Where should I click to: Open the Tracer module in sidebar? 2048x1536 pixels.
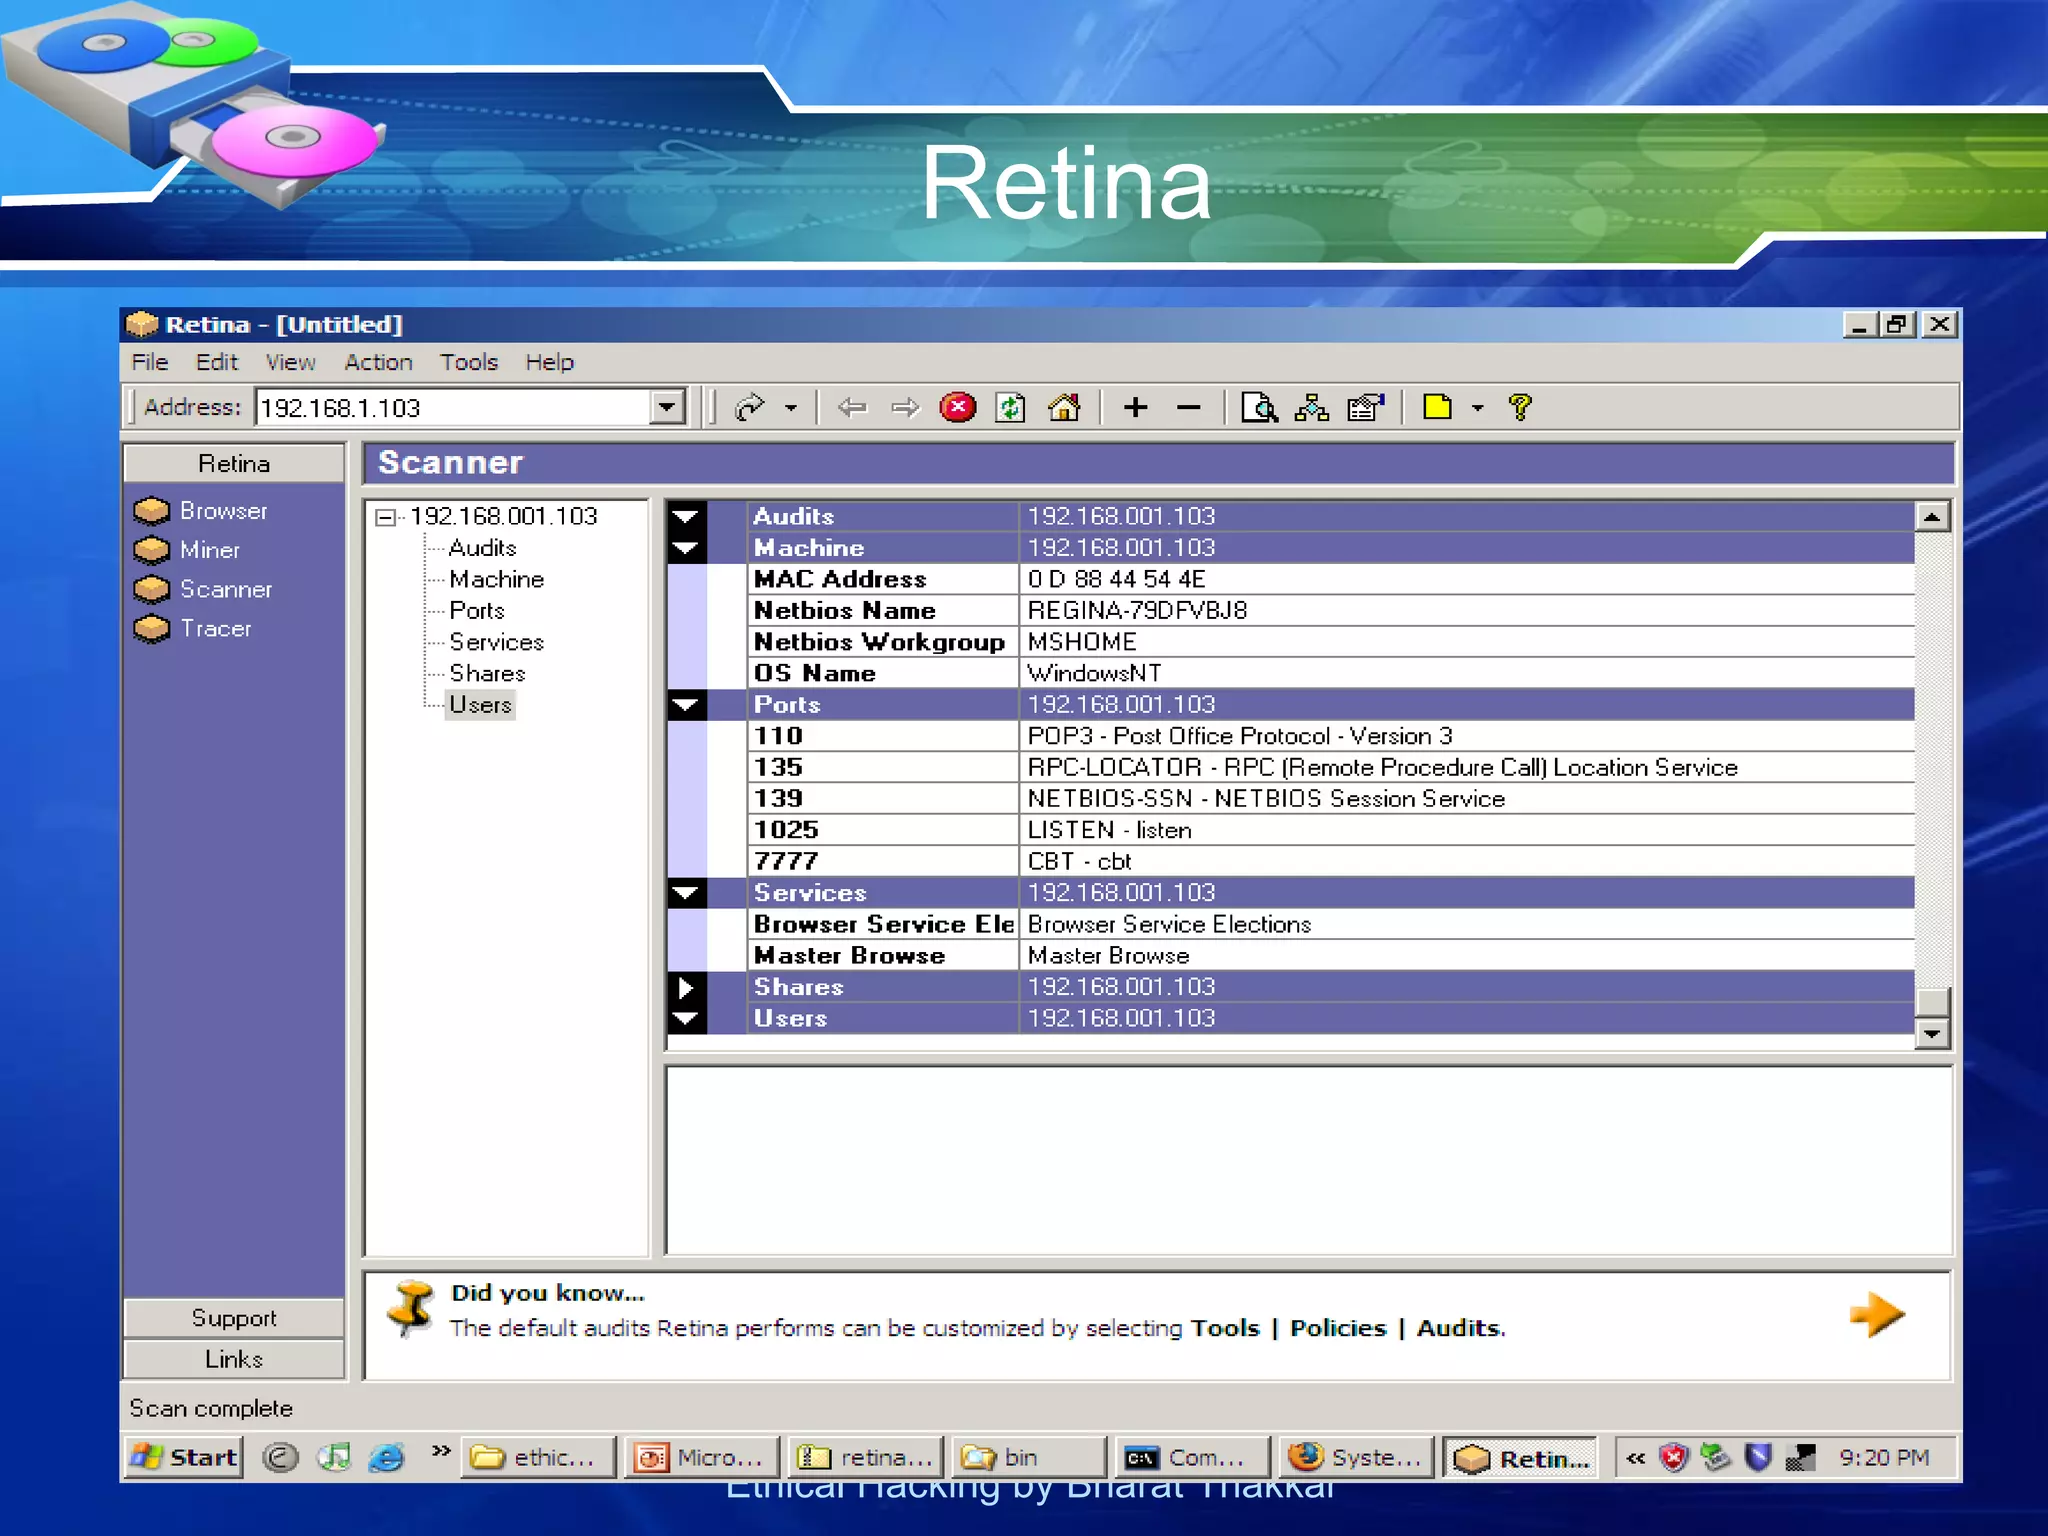point(215,629)
